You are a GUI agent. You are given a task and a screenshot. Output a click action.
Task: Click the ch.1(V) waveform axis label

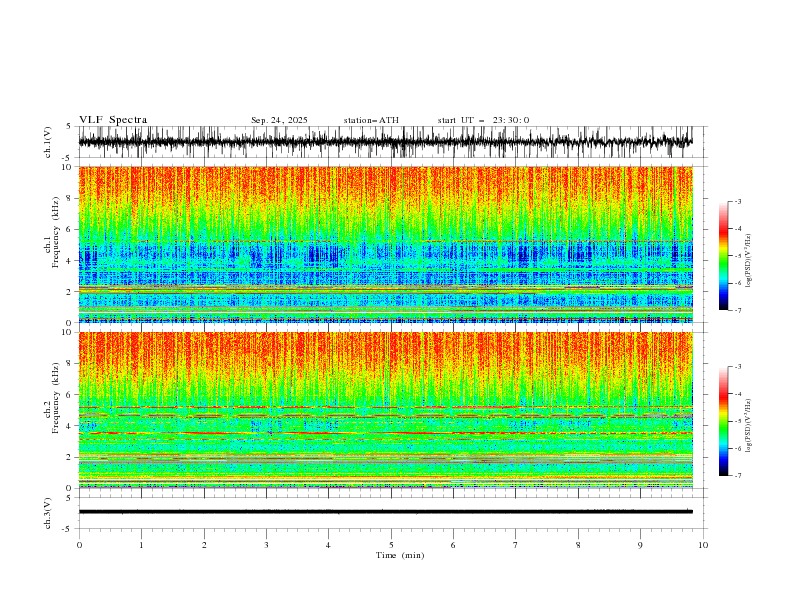(48, 142)
